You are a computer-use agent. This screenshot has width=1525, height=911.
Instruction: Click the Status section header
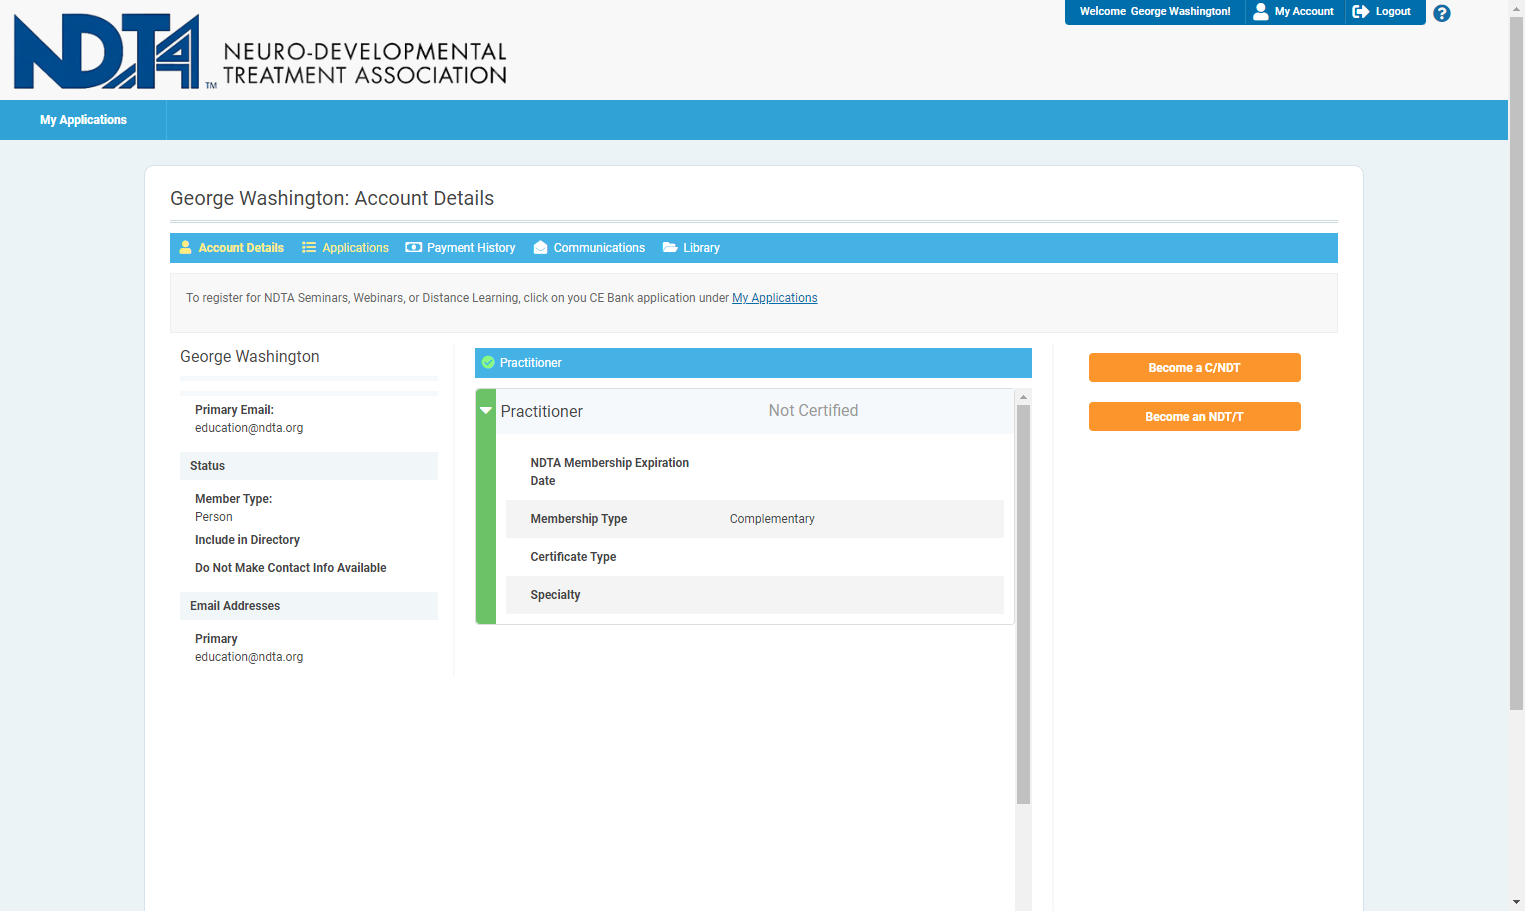click(309, 466)
